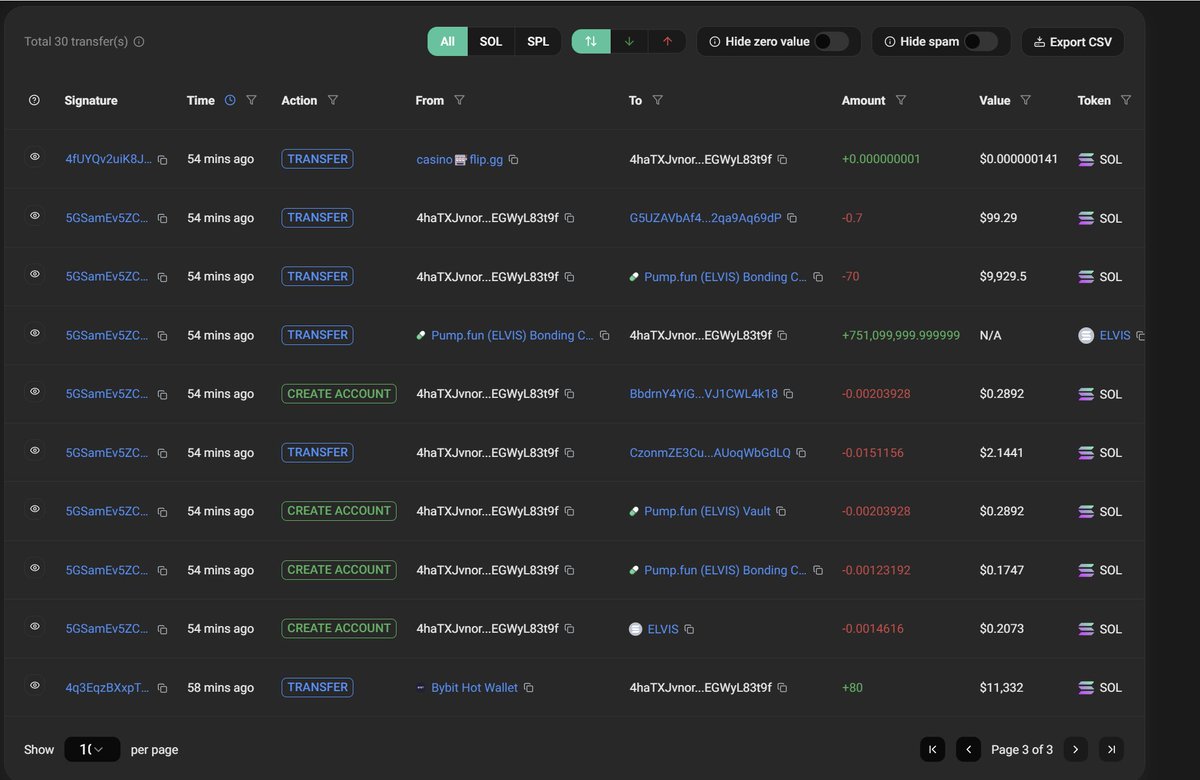This screenshot has width=1200, height=780.
Task: Click eye icon for 4fUYQv2uiK8J row
Action: pos(35,157)
